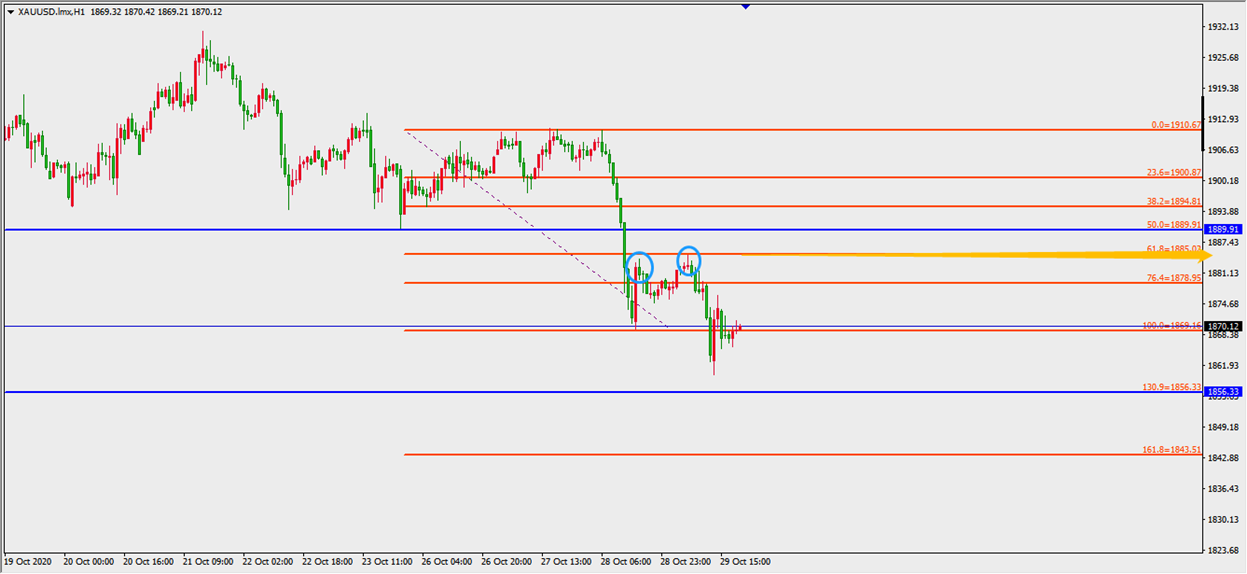
Task: Click the 1823.68 value on price scale
Action: [x=1224, y=551]
